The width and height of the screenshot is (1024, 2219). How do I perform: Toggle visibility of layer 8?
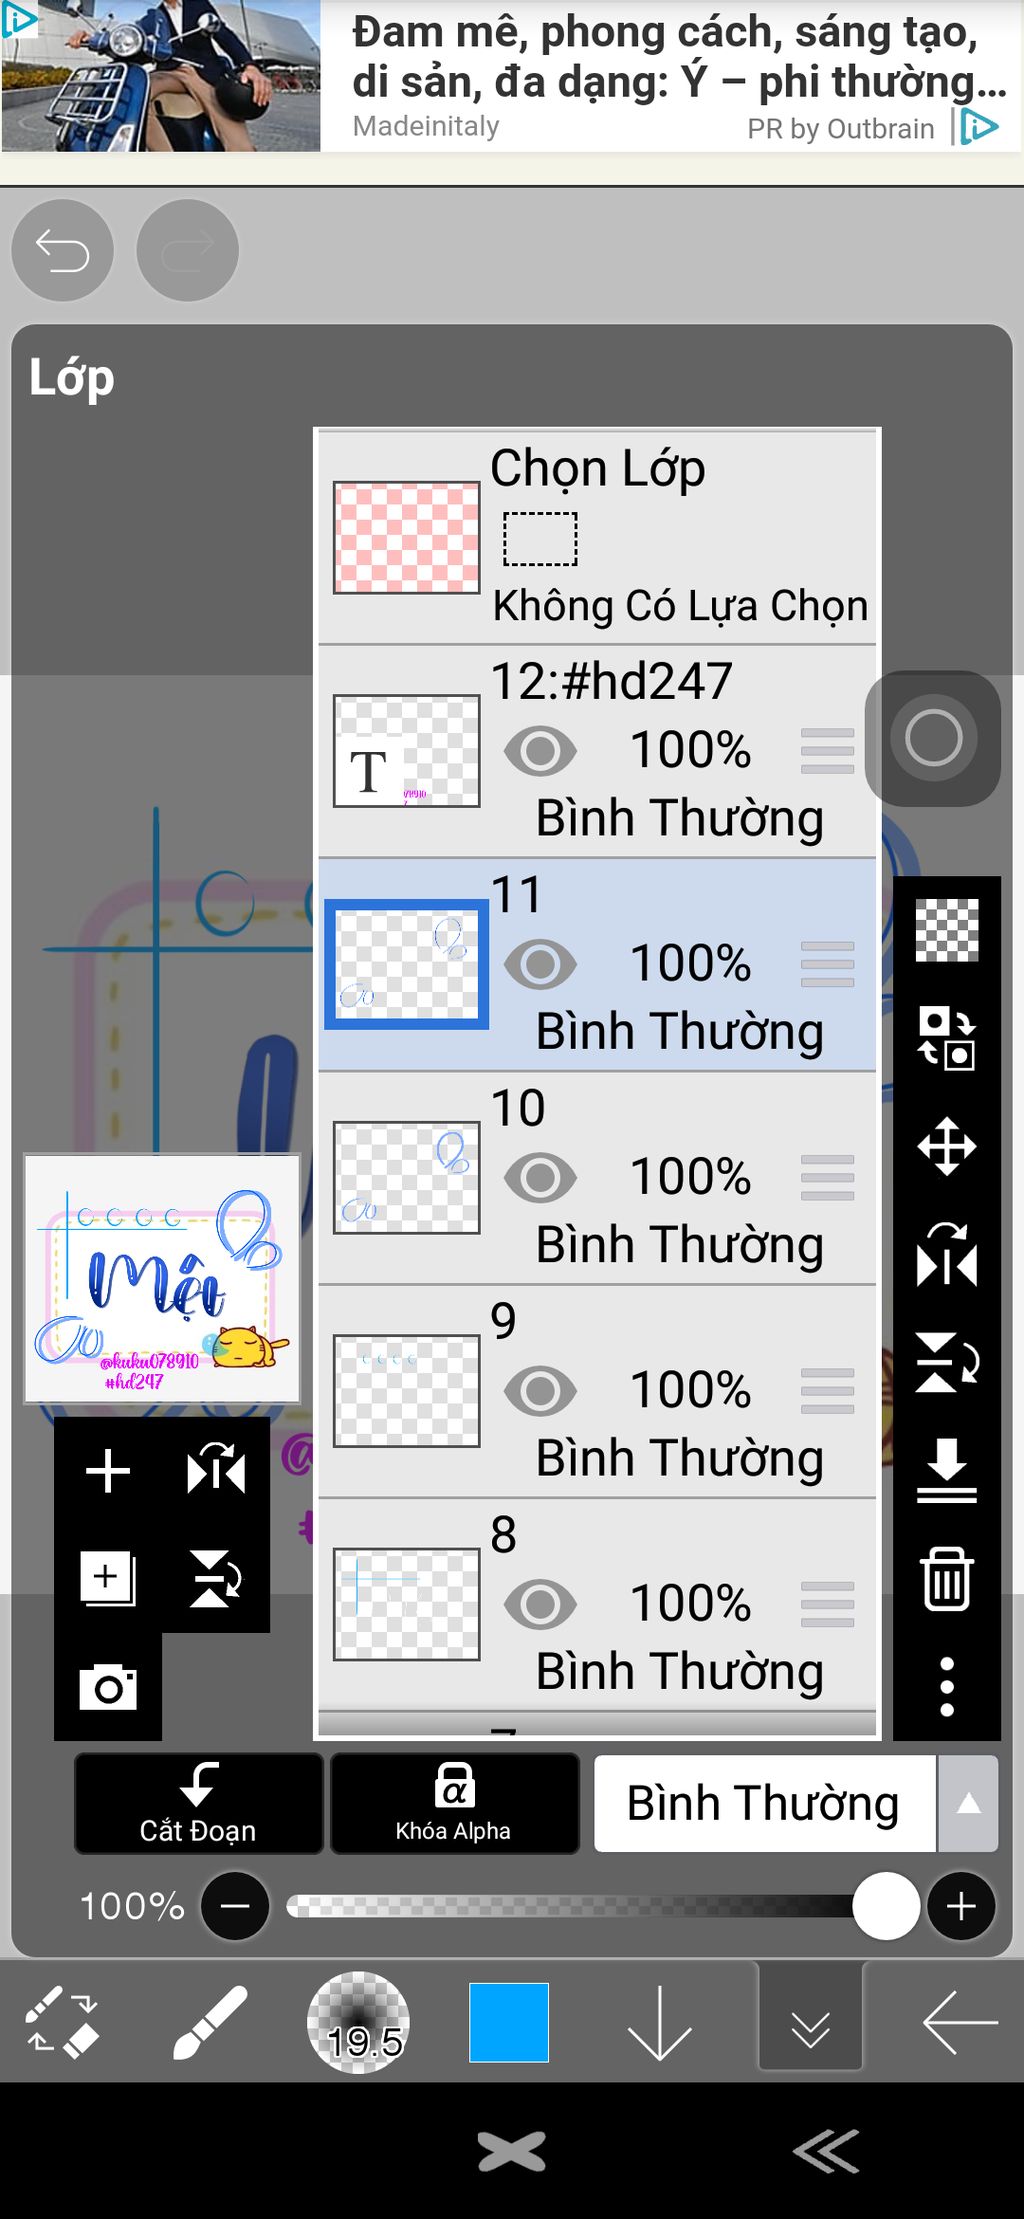[x=540, y=1605]
